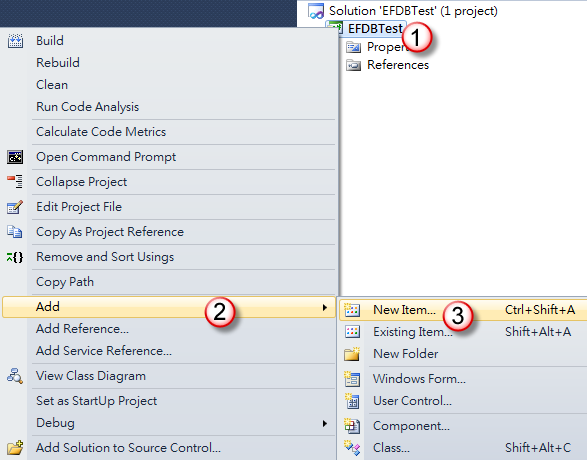The image size is (587, 460).
Task: Click the Class icon in submenu
Action: coord(352,448)
